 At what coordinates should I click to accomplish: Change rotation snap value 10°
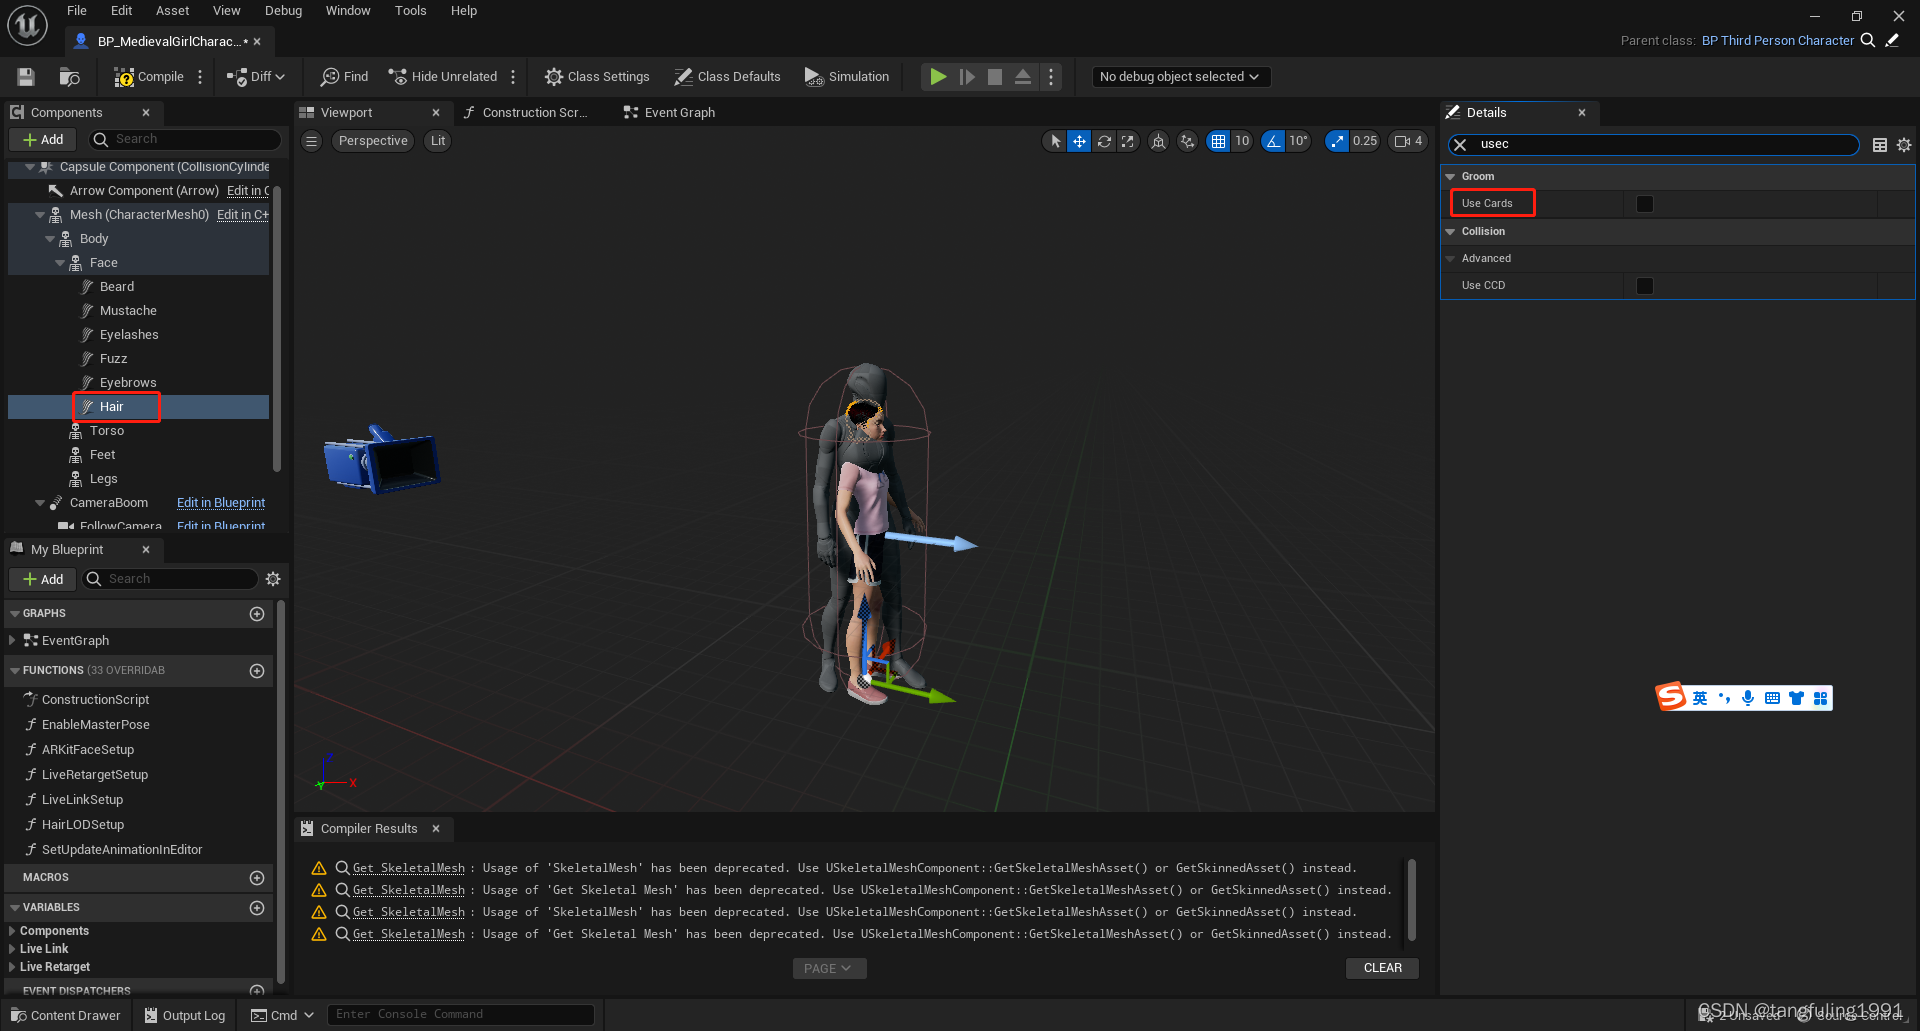tap(1298, 141)
